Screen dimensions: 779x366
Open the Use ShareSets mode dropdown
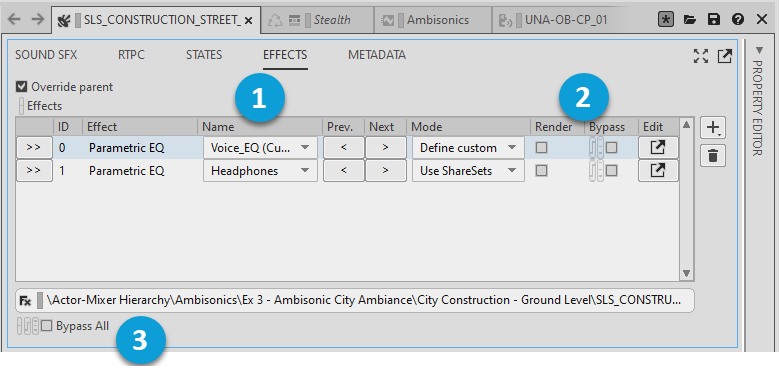pyautogui.click(x=468, y=170)
